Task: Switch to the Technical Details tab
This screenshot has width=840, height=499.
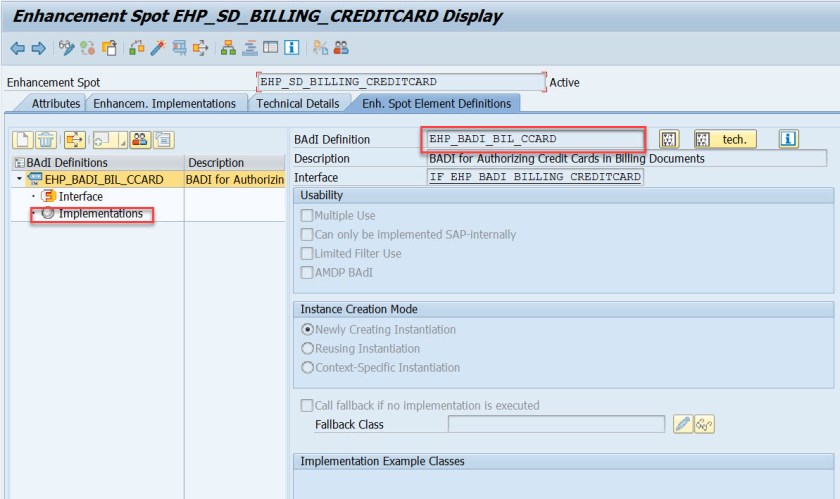Action: [x=298, y=103]
